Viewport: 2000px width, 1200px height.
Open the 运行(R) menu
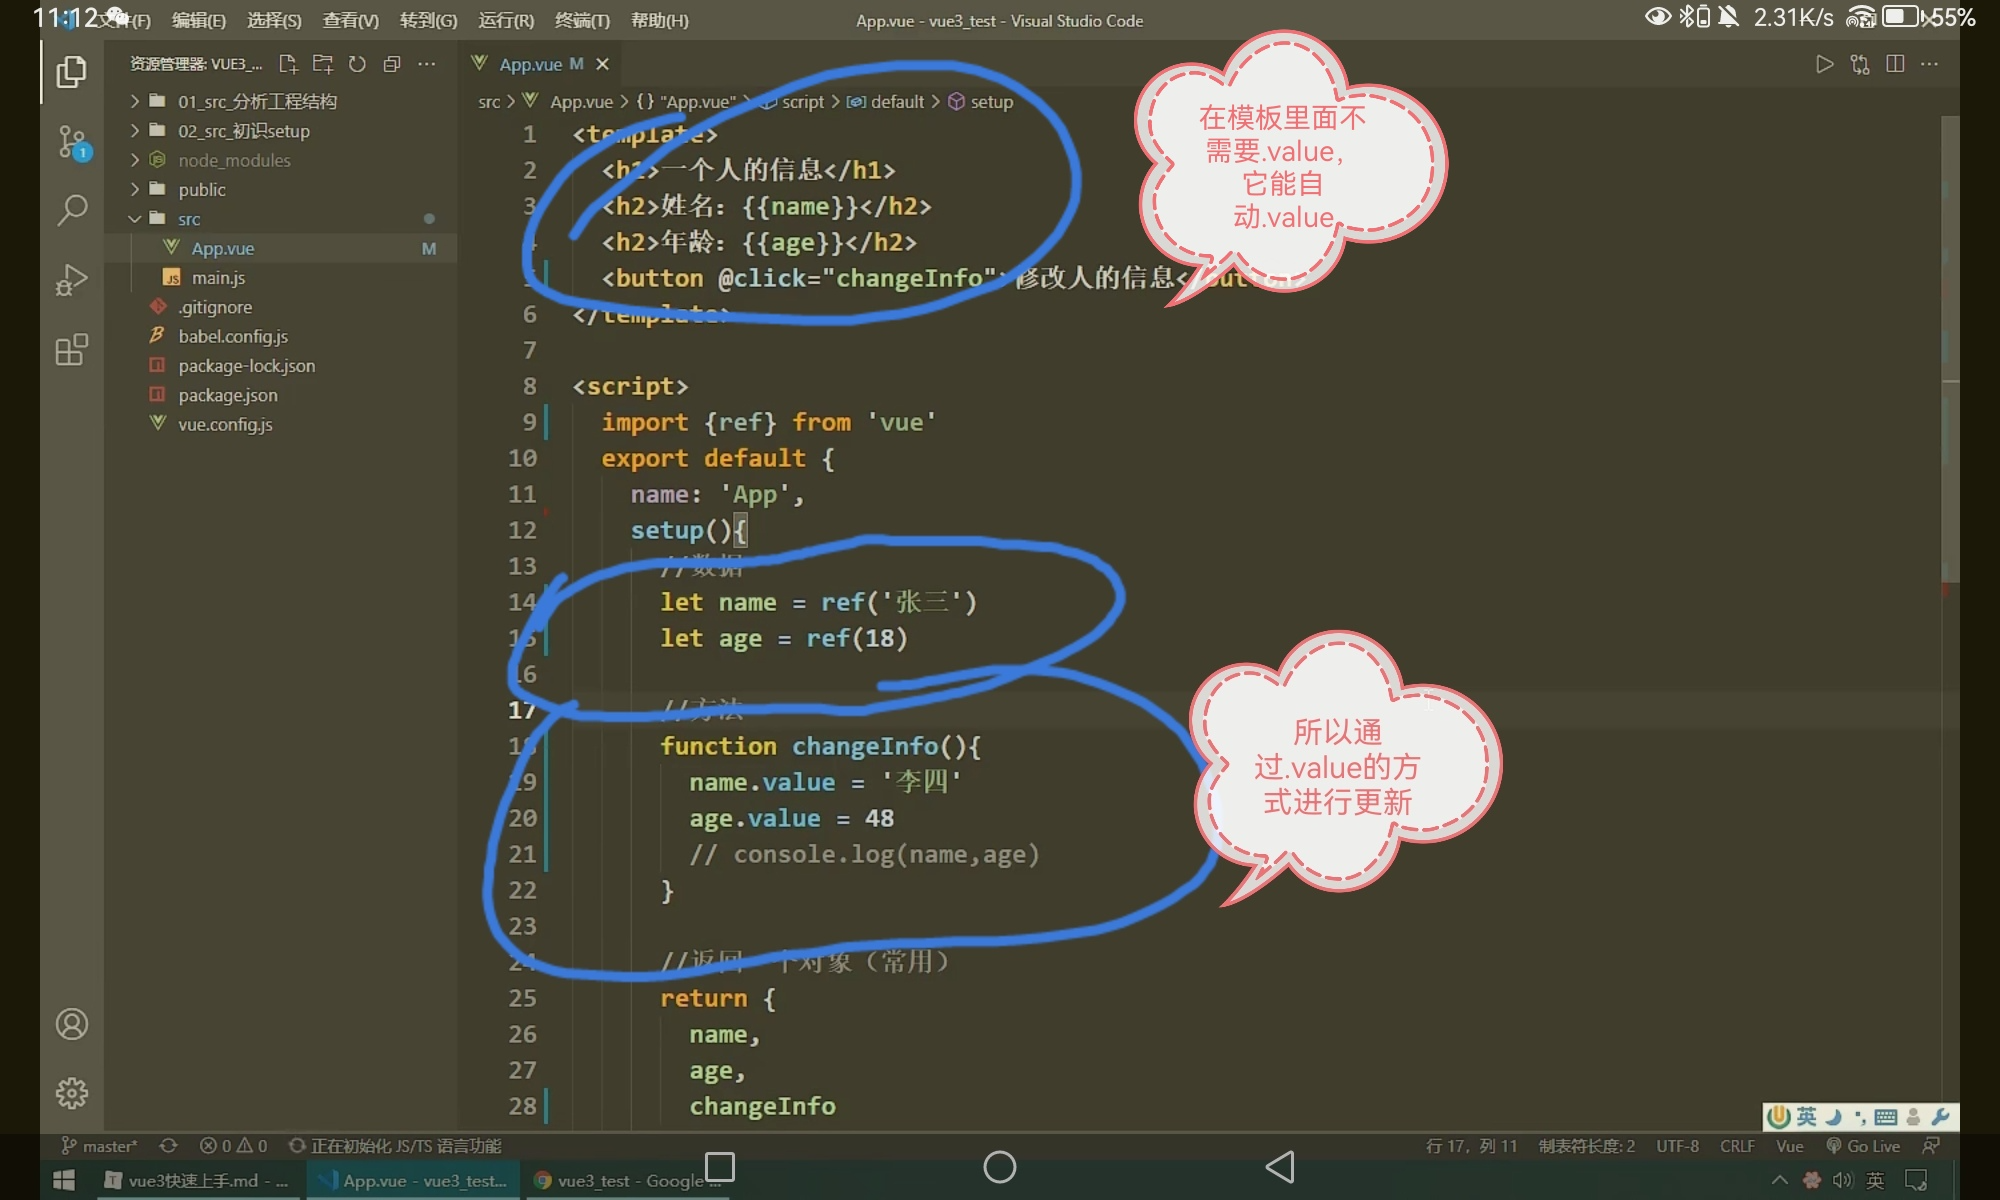click(x=506, y=20)
